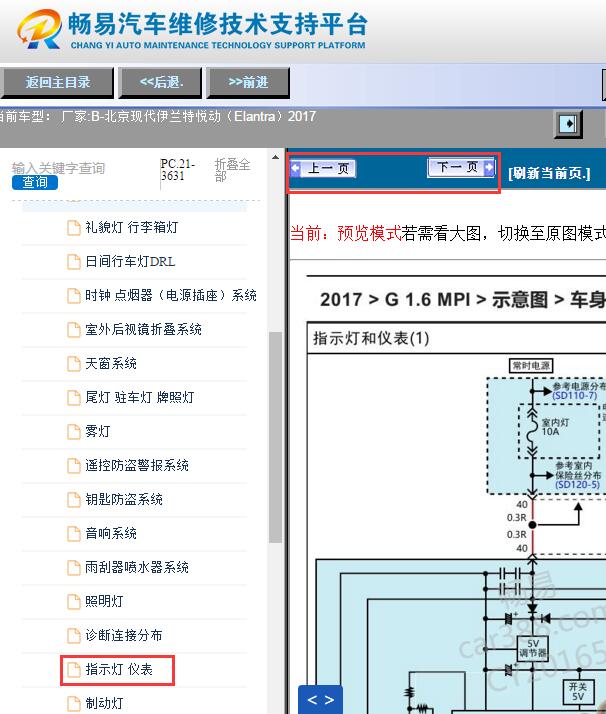The width and height of the screenshot is (606, 714).
Task: Select 时钟 点烟器（电源插座）系统
Action: (171, 296)
